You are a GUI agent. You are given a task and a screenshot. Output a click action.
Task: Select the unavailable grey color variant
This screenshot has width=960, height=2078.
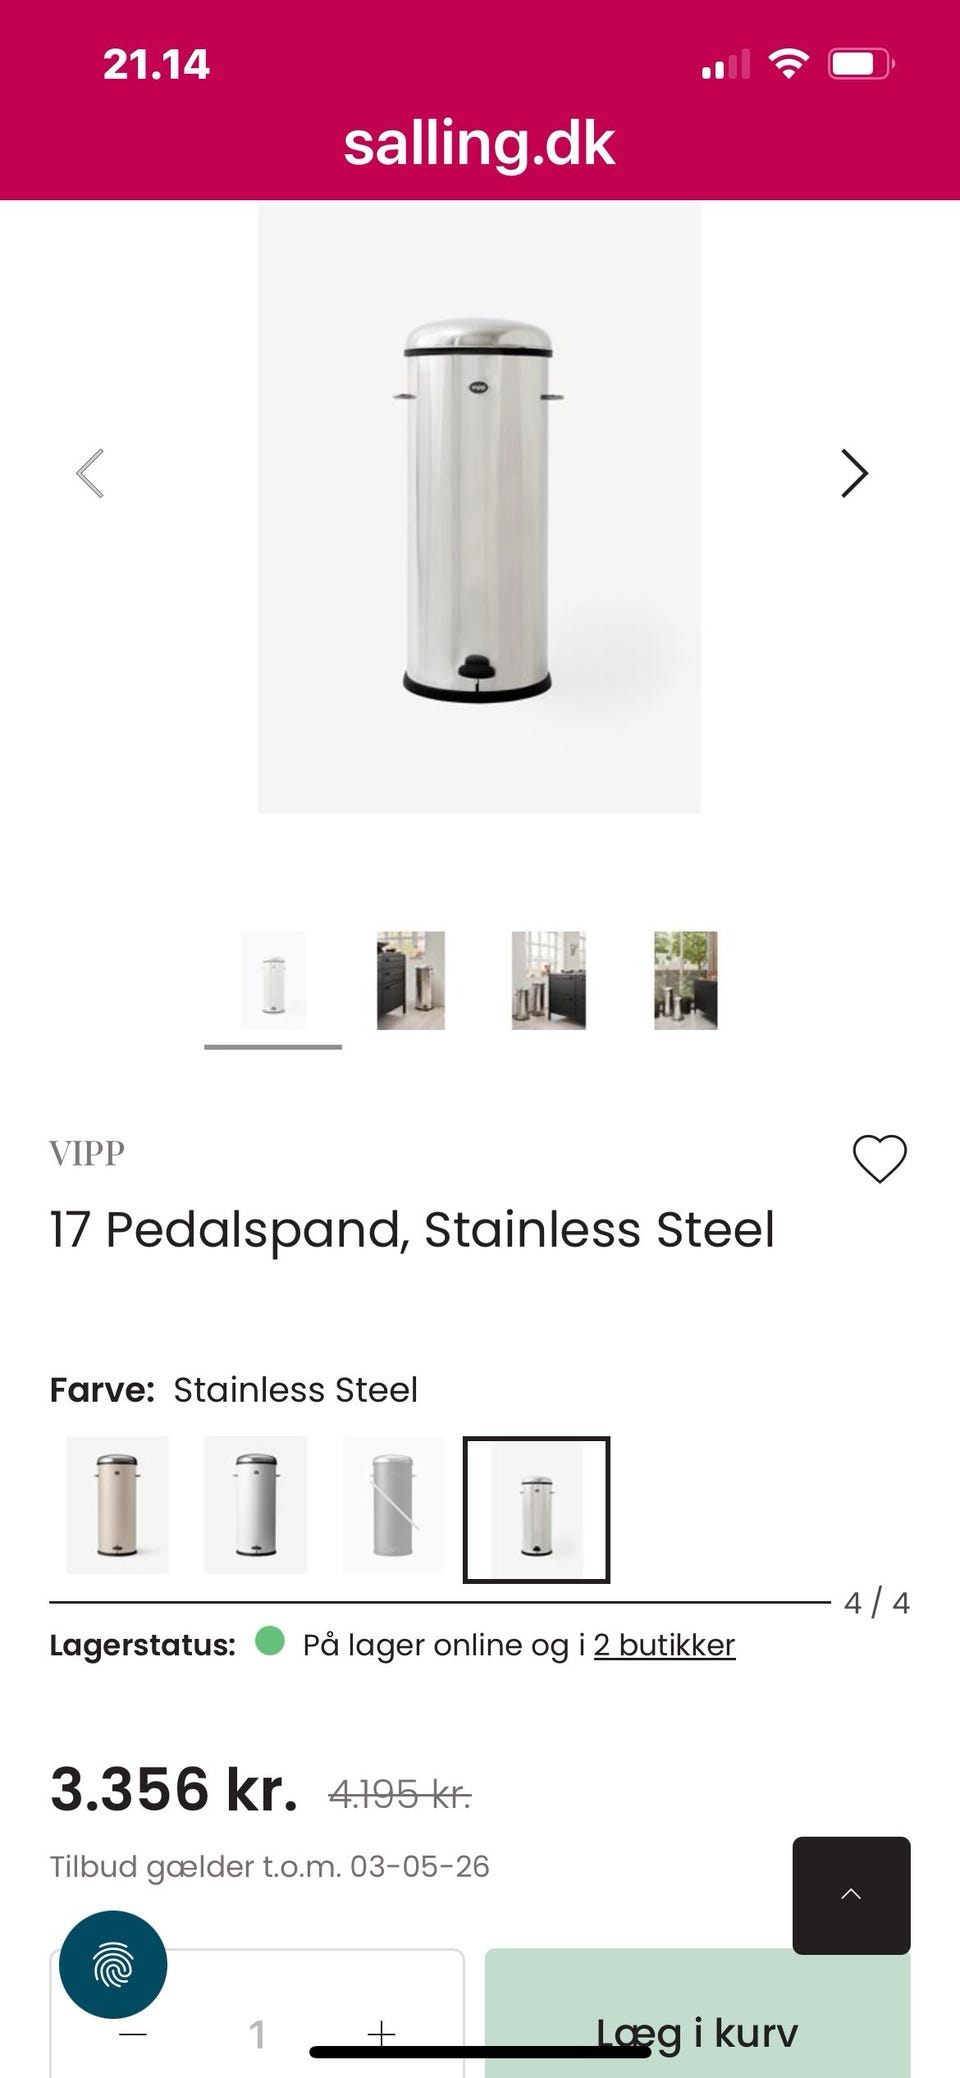tap(394, 1505)
